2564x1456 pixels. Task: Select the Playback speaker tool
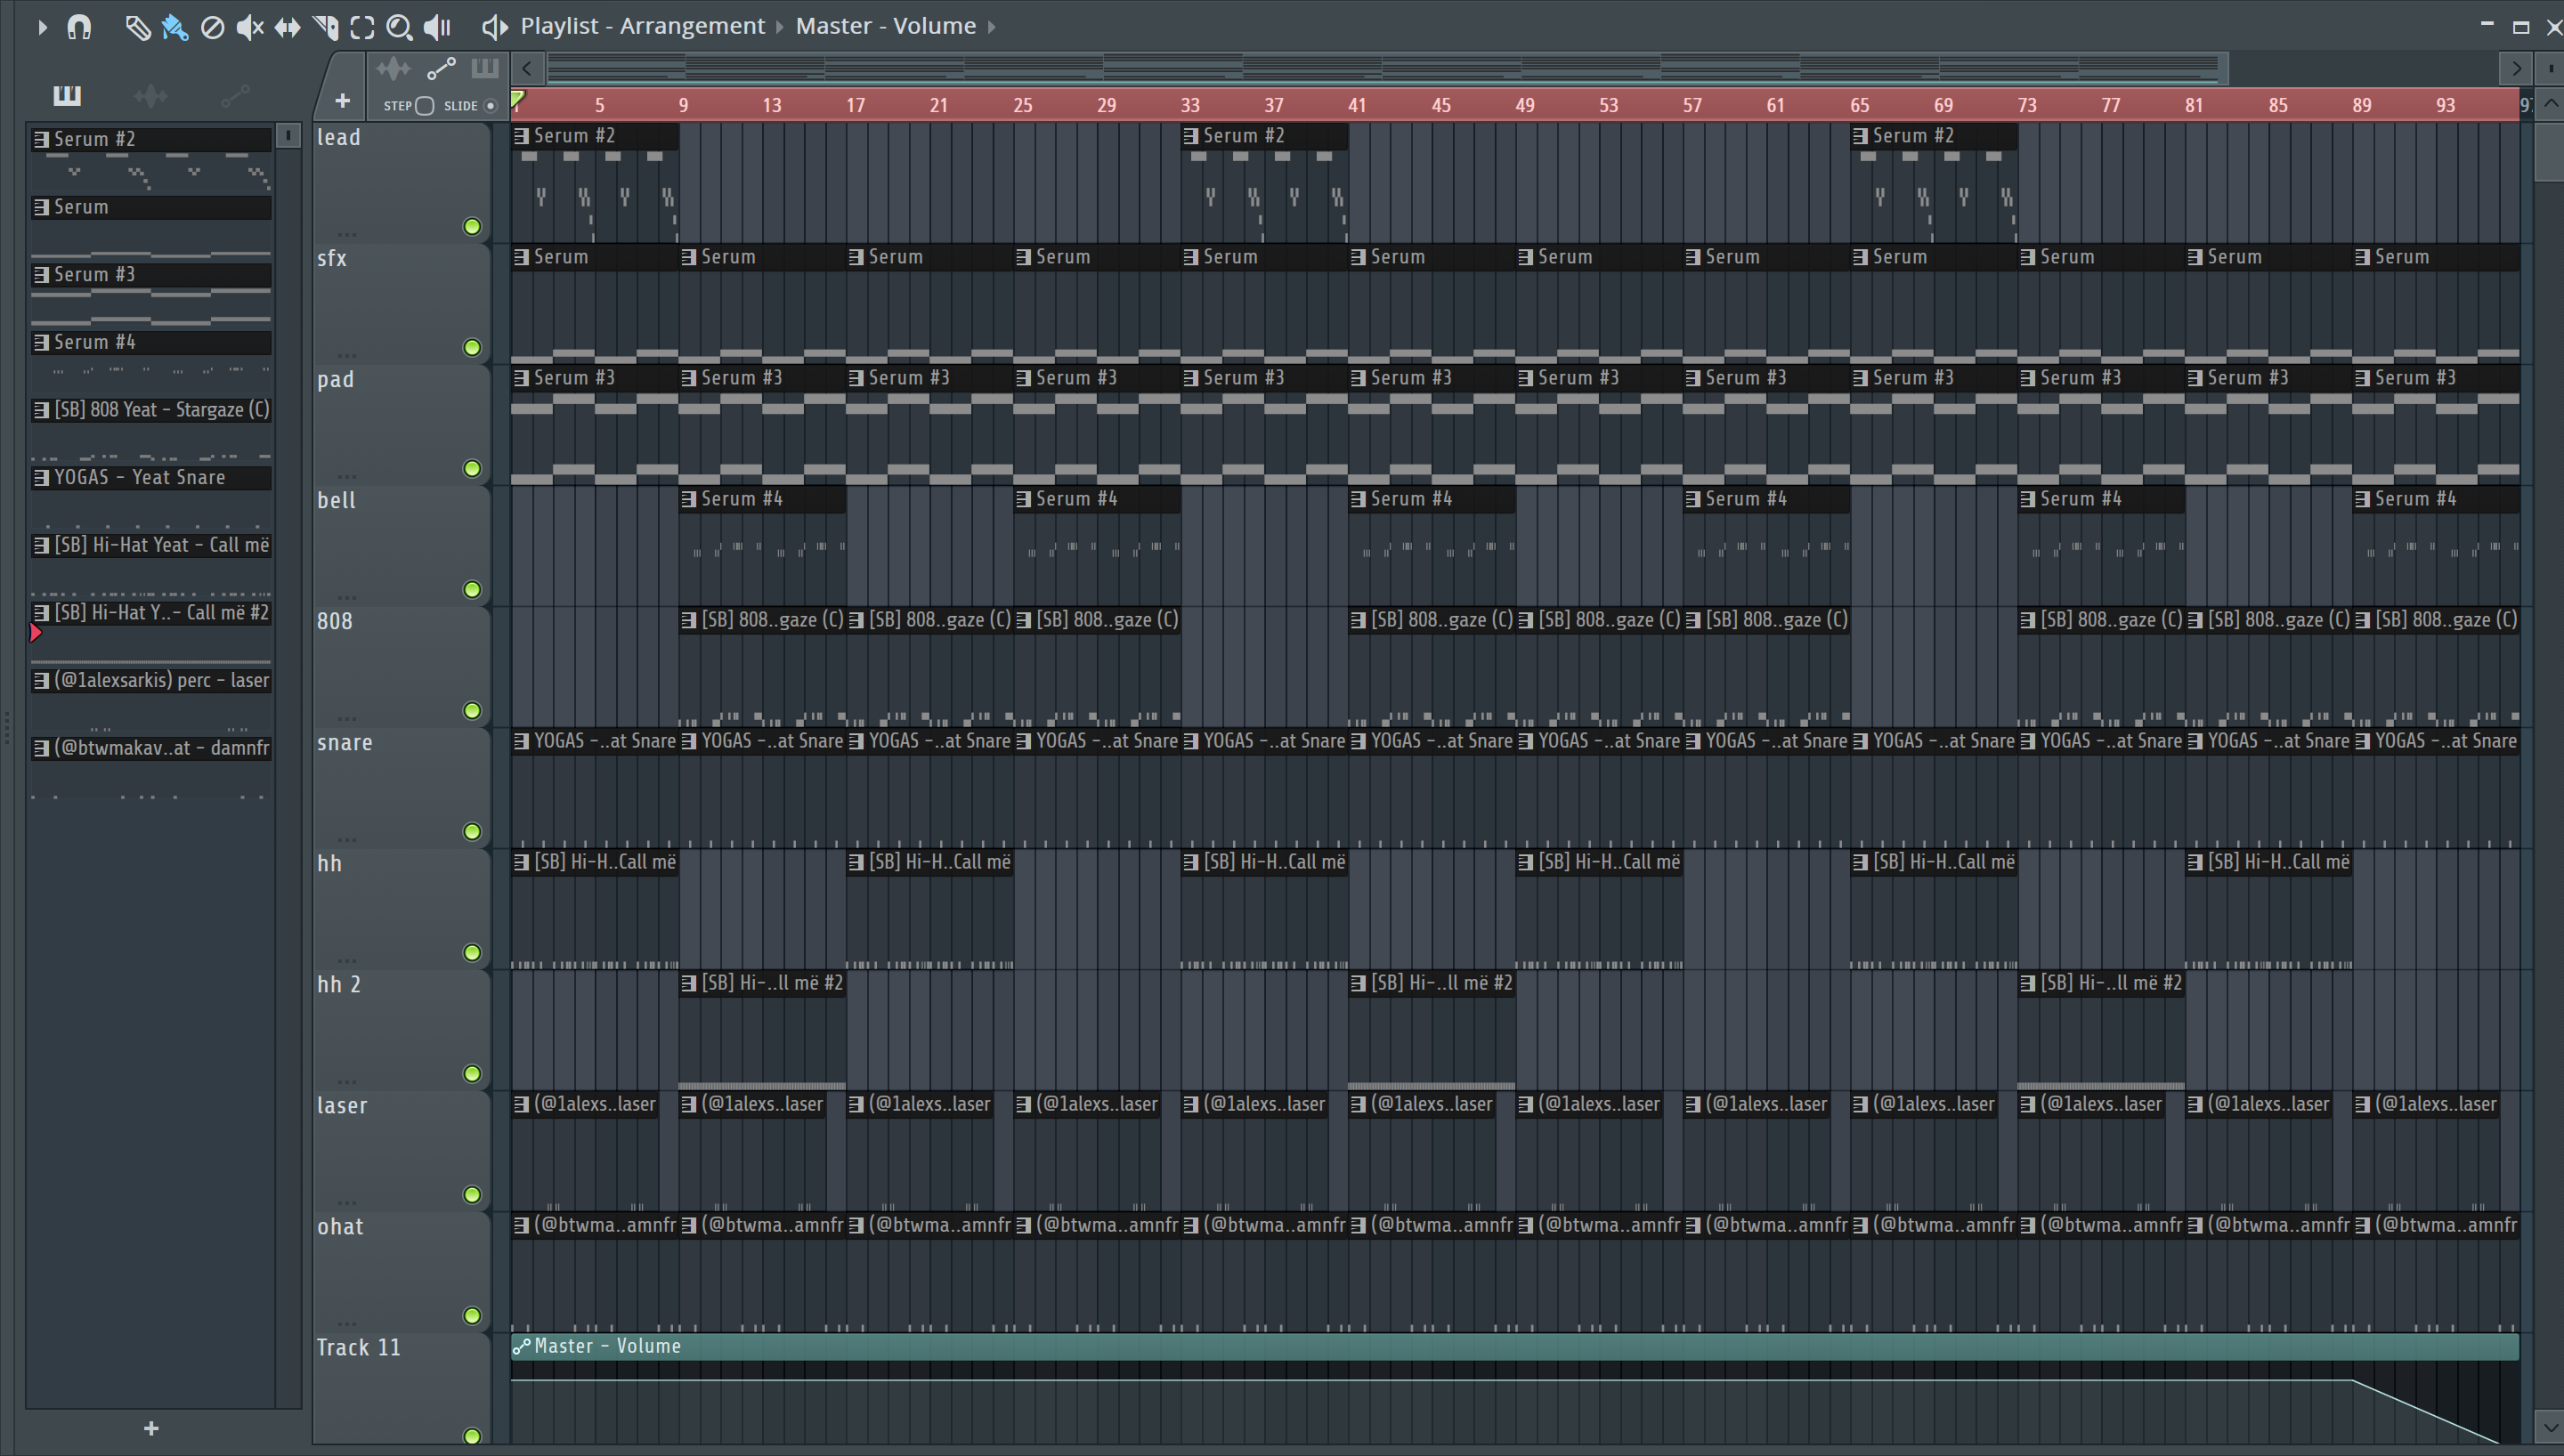437,27
